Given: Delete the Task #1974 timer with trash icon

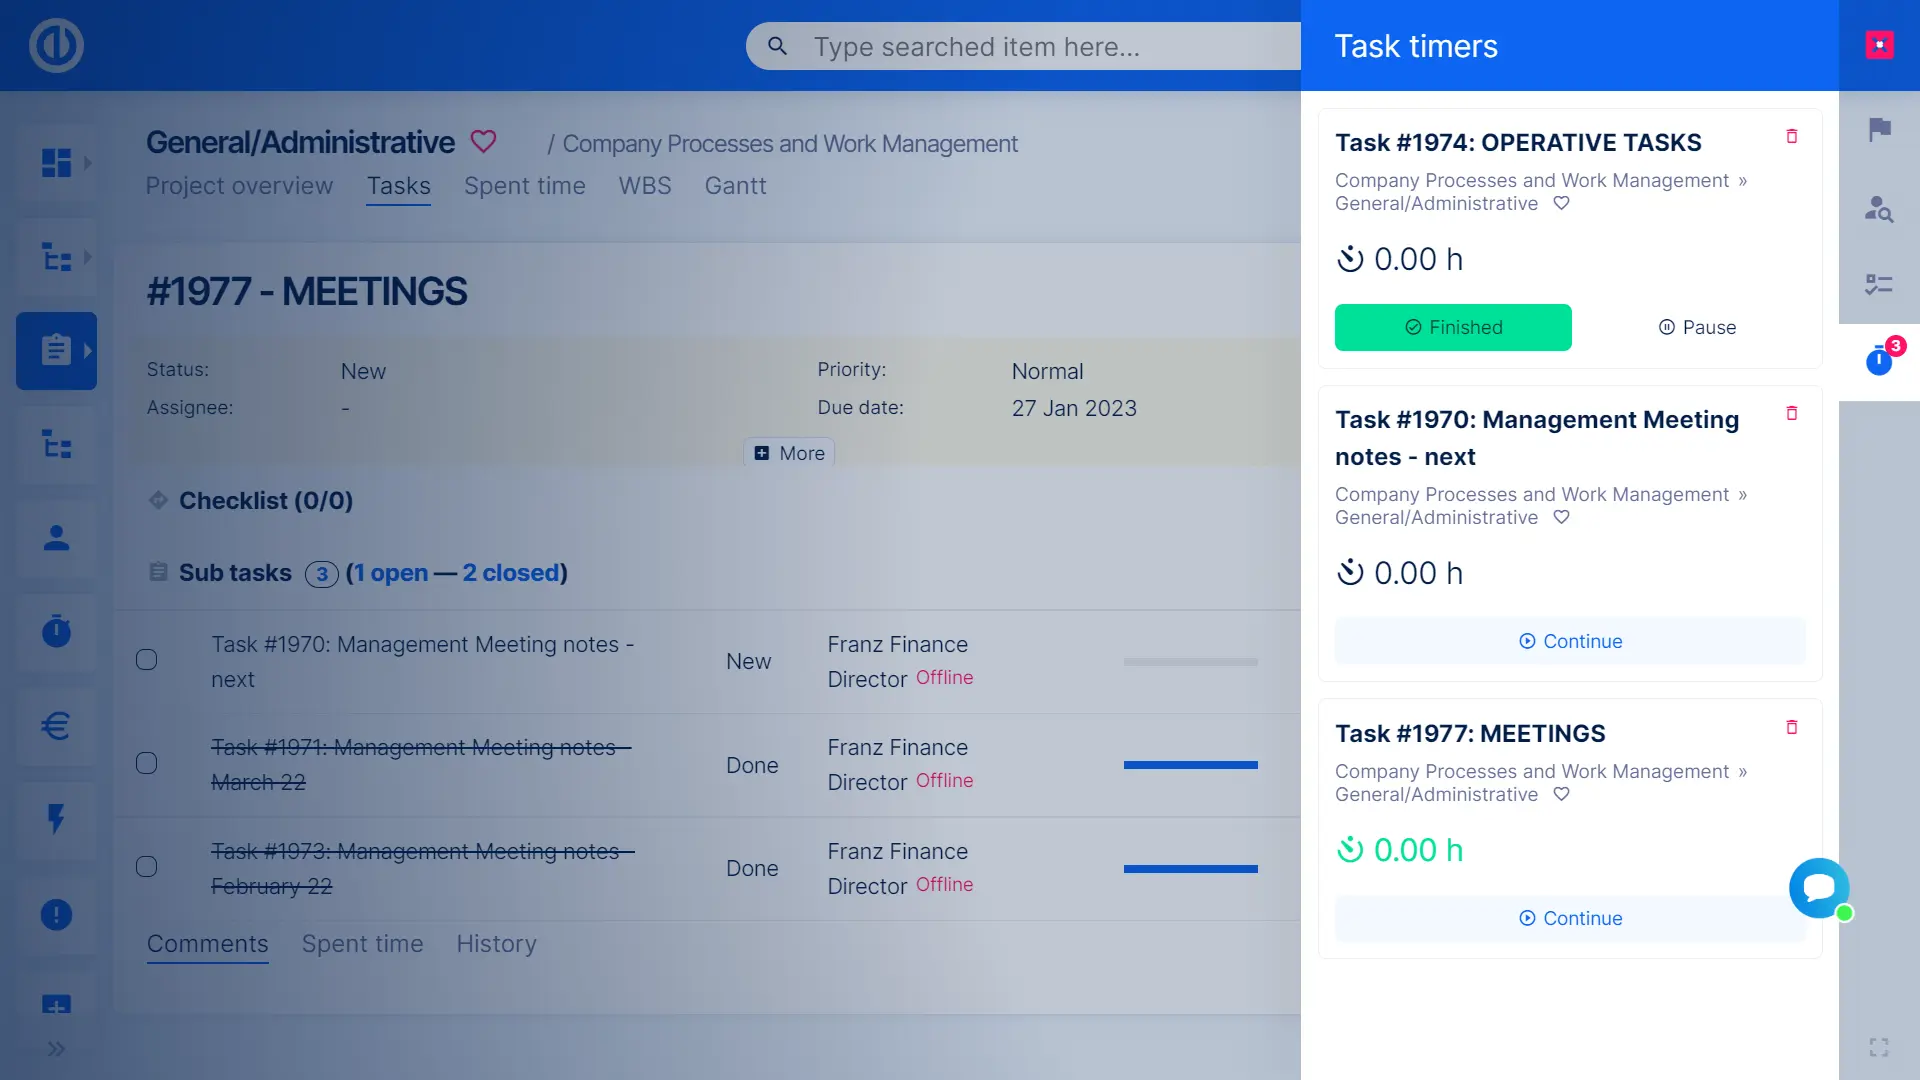Looking at the screenshot, I should [1791, 136].
